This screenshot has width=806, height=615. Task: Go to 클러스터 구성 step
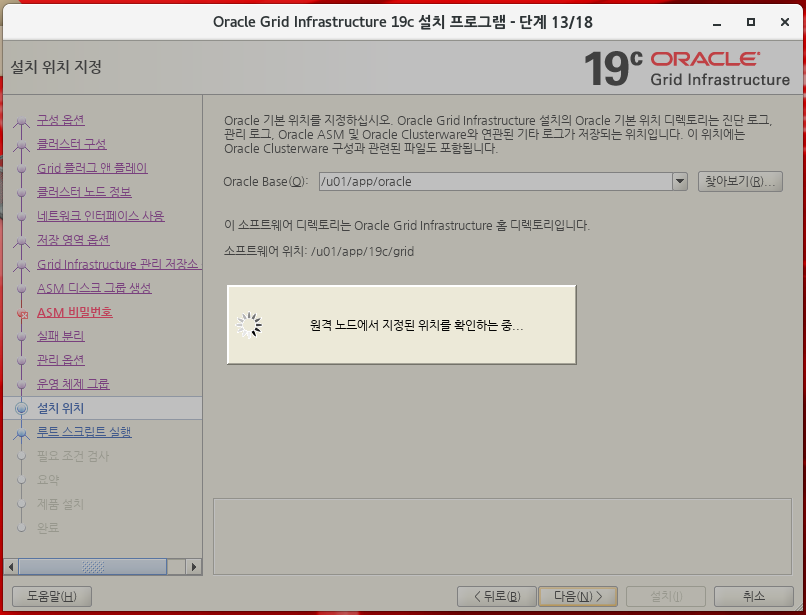(x=72, y=144)
